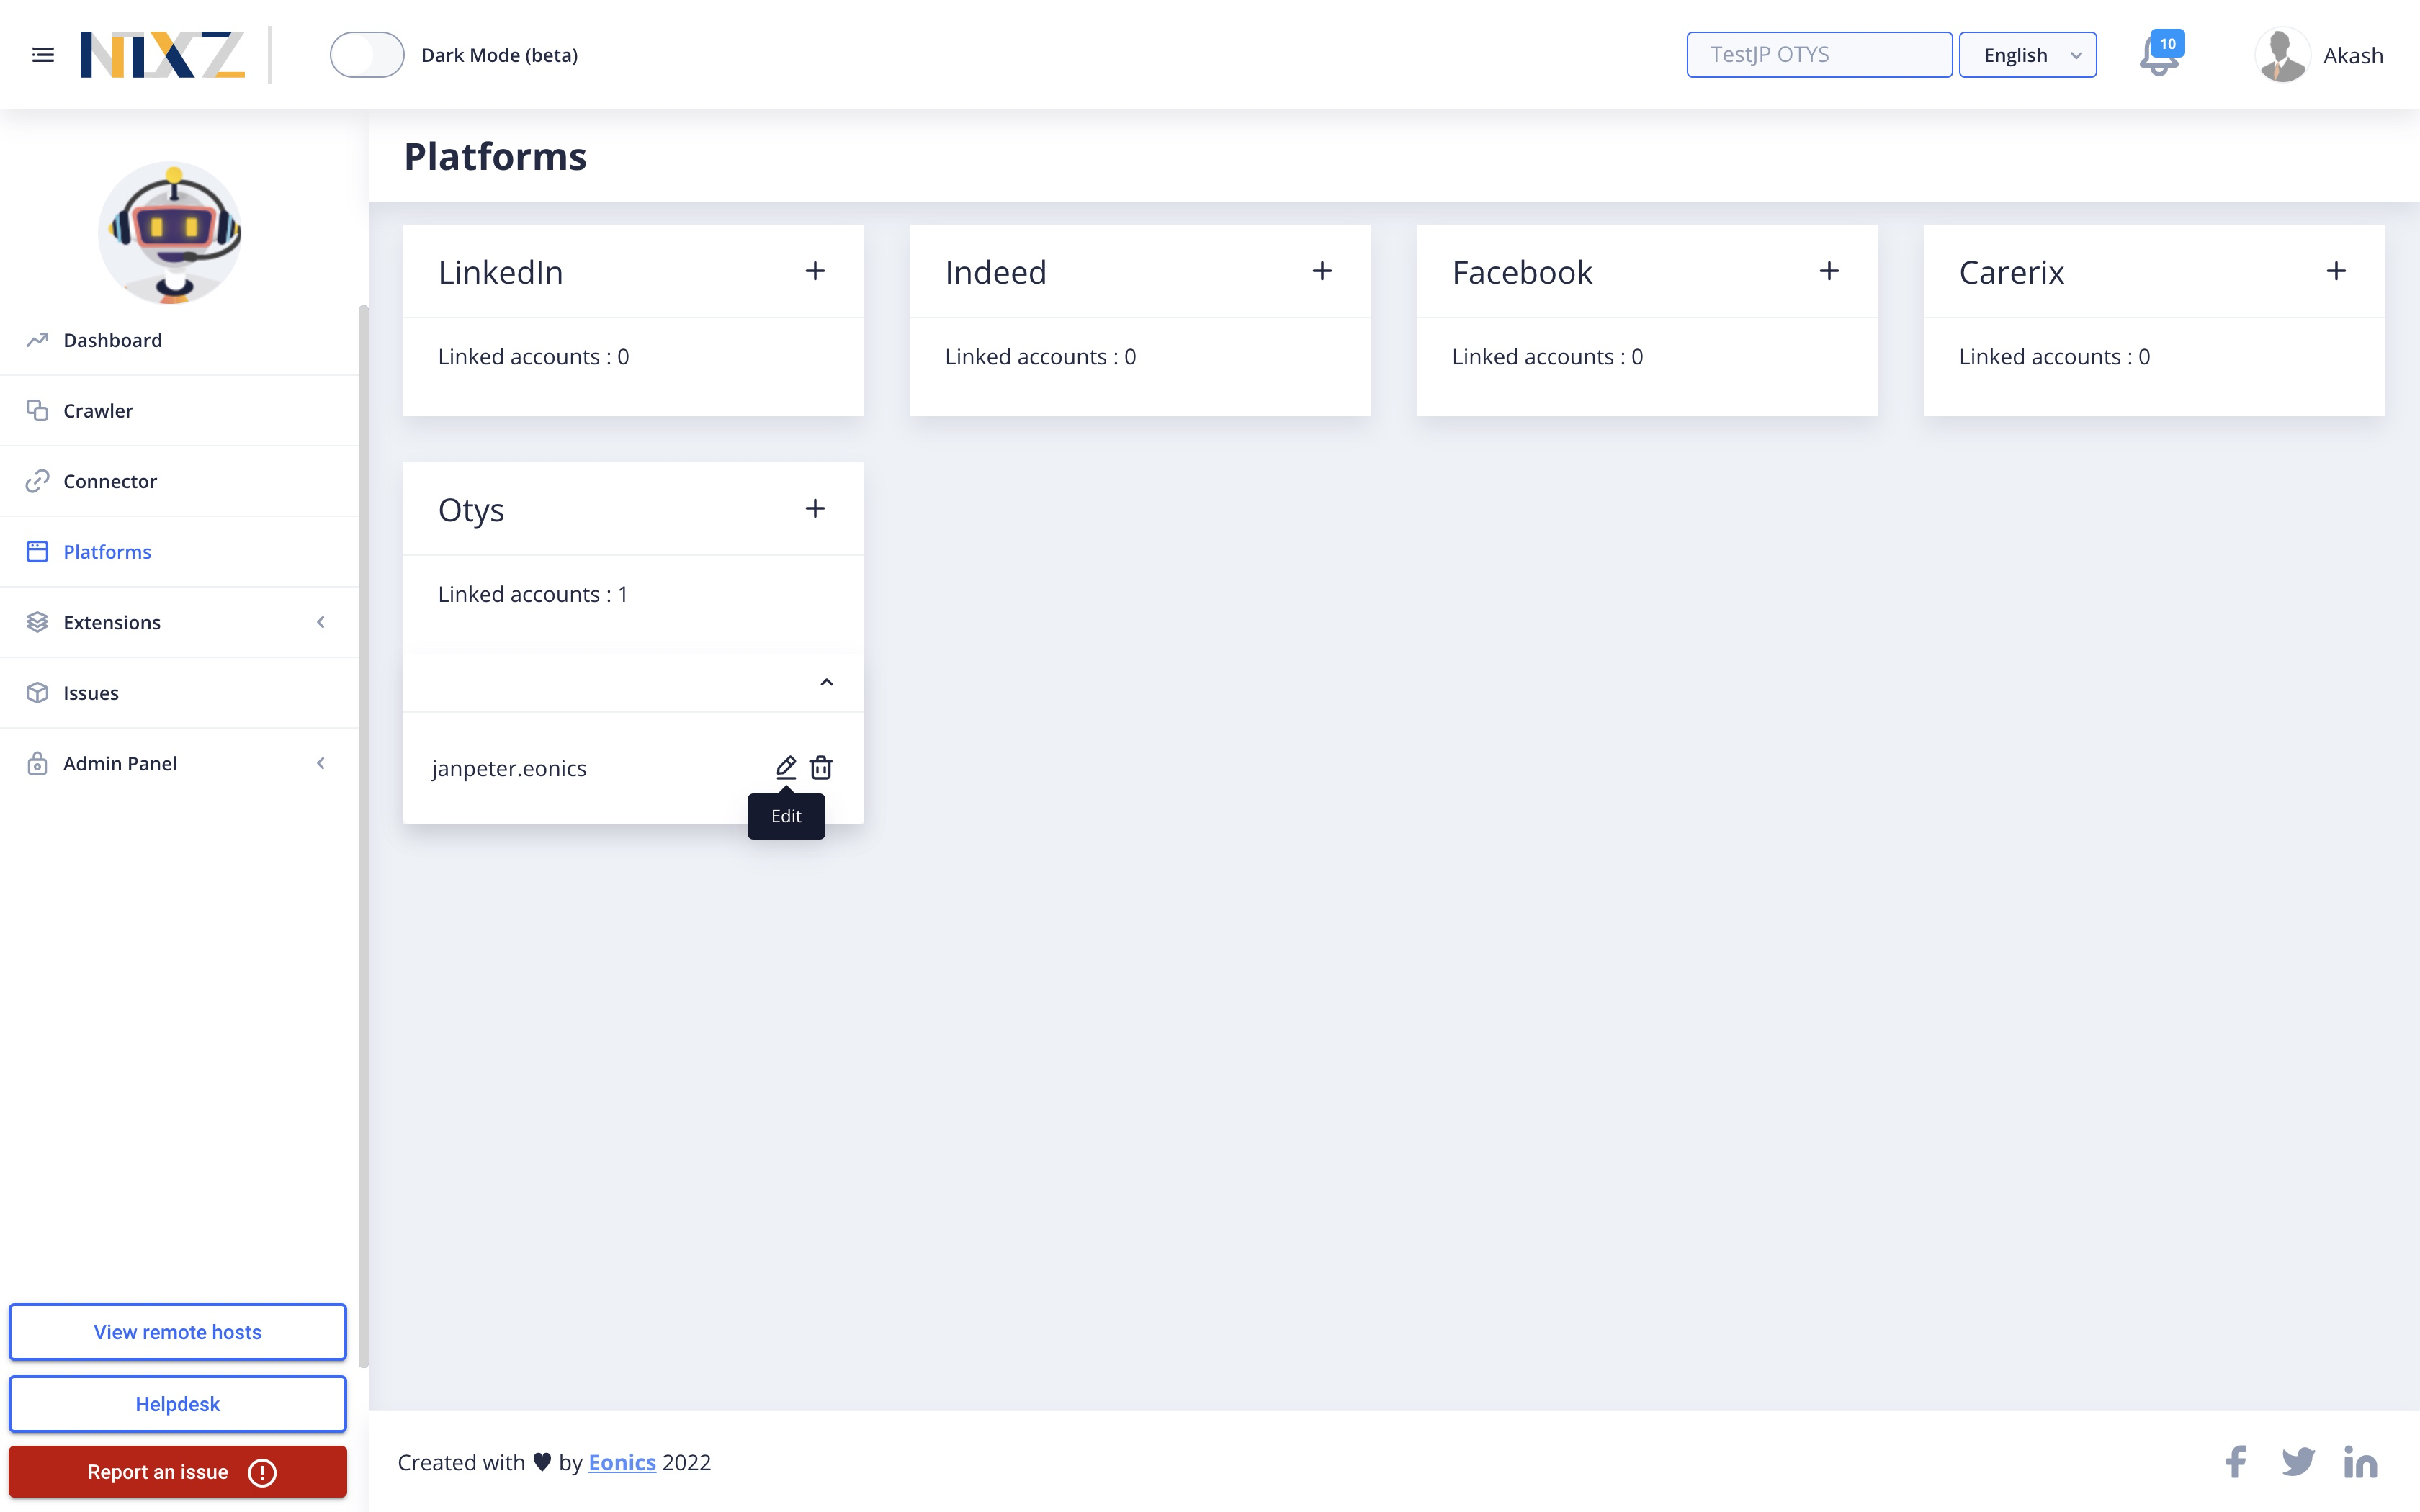Click the Crawler copy icon
2420x1512 pixels.
pyautogui.click(x=37, y=411)
